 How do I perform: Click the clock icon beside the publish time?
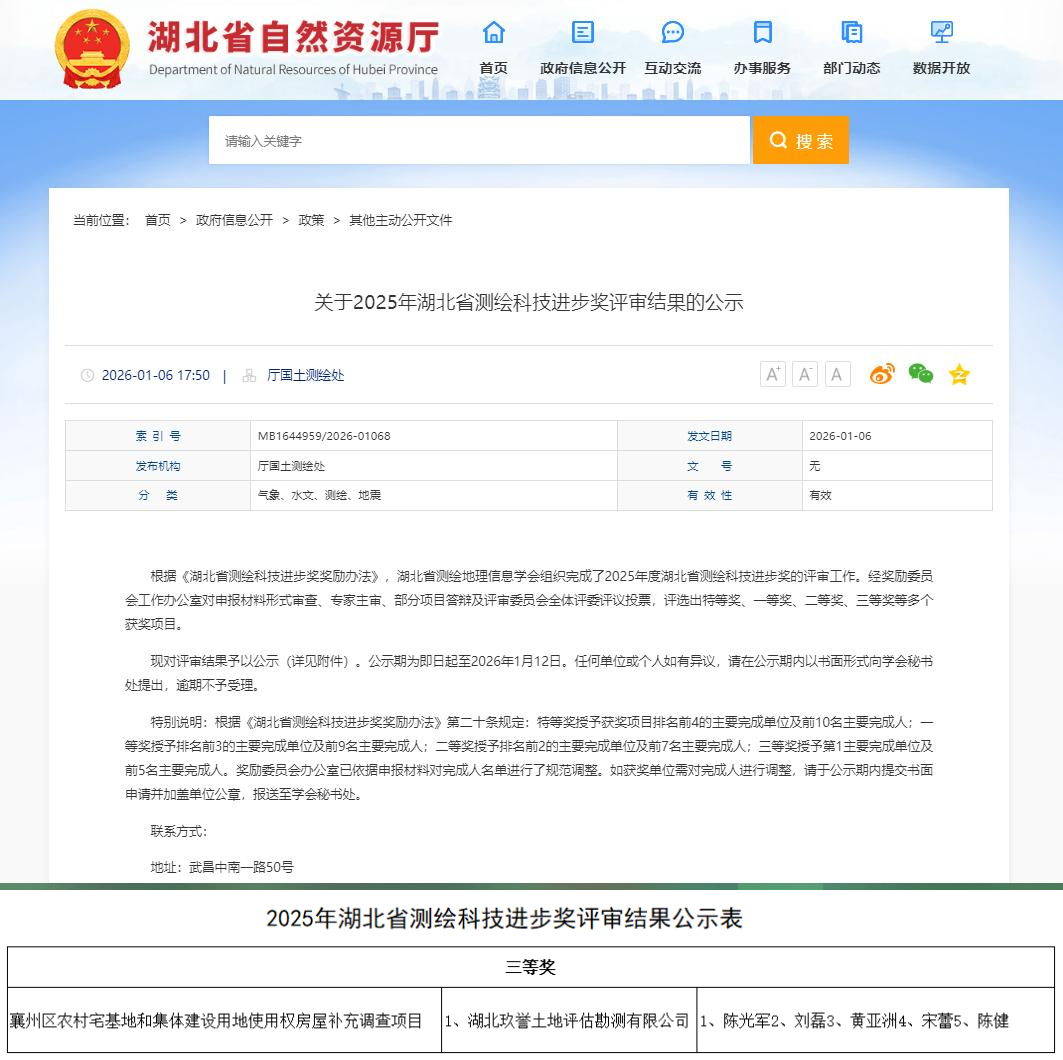88,376
